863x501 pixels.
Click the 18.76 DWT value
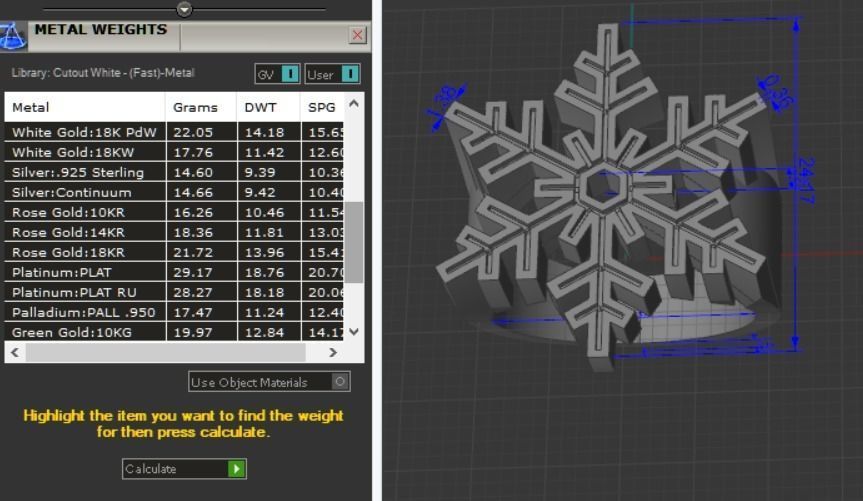pyautogui.click(x=265, y=272)
